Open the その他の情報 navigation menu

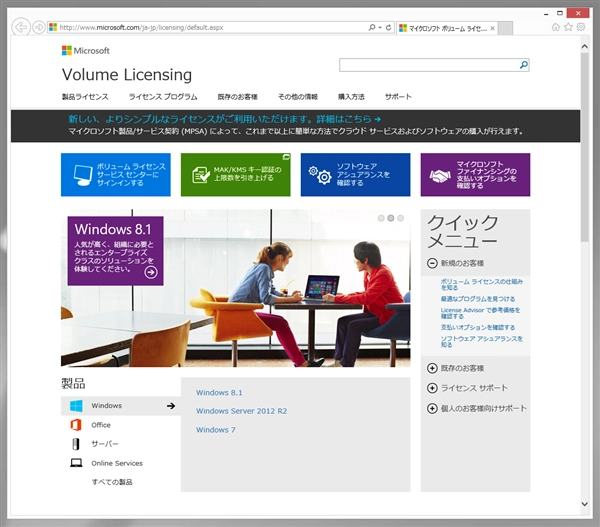pos(298,97)
